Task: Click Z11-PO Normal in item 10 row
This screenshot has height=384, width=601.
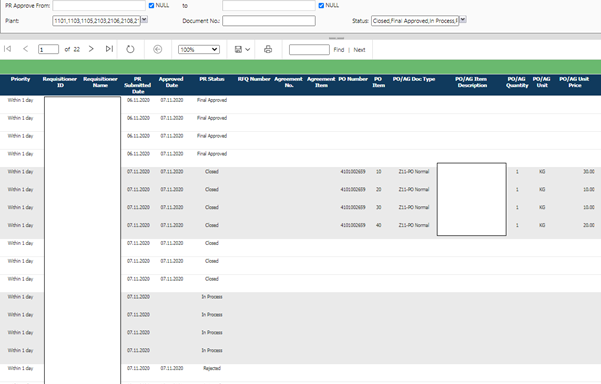Action: (x=414, y=172)
